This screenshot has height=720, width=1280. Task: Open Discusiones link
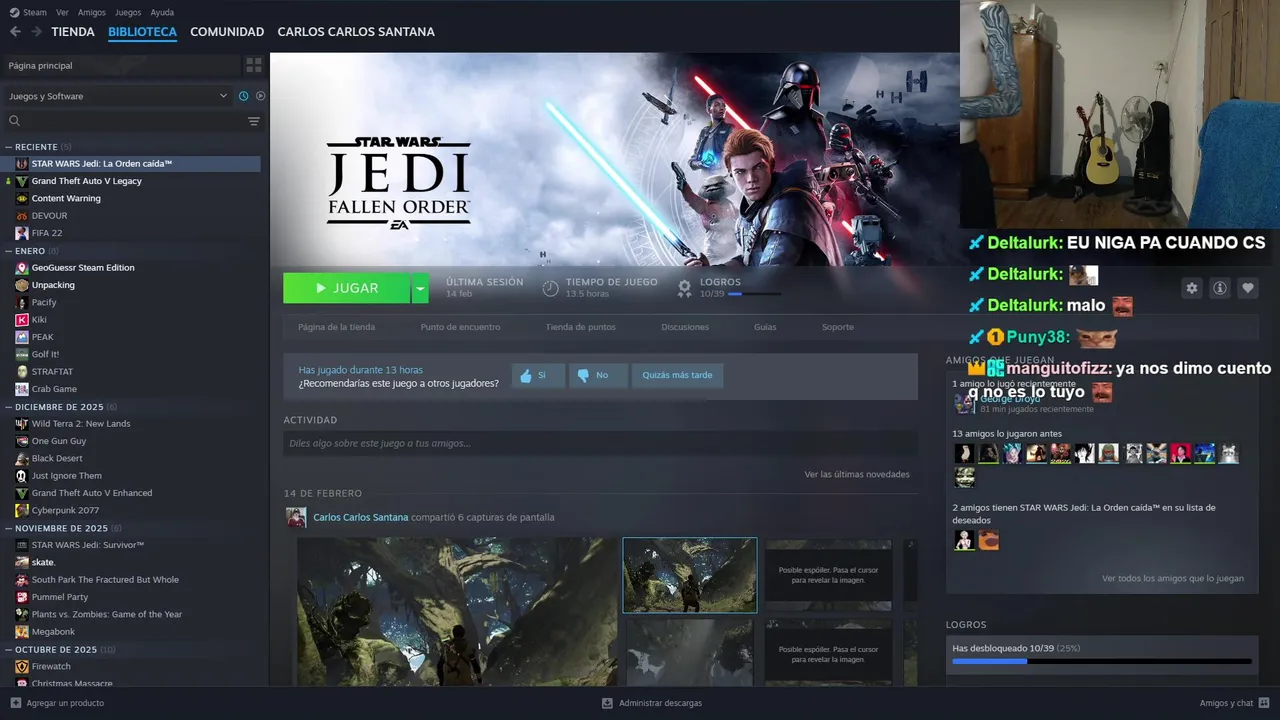click(685, 327)
